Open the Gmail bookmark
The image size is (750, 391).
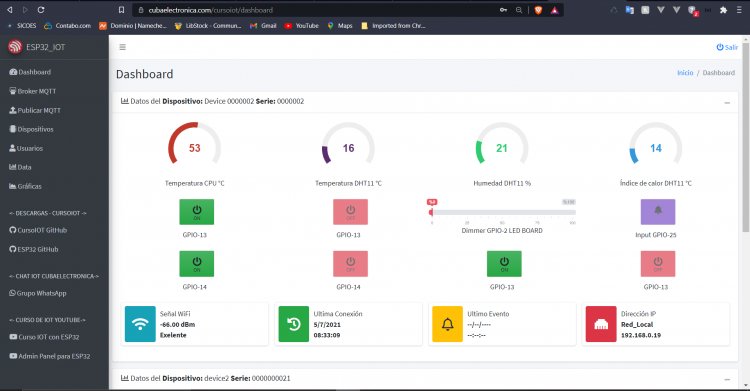pyautogui.click(x=263, y=26)
